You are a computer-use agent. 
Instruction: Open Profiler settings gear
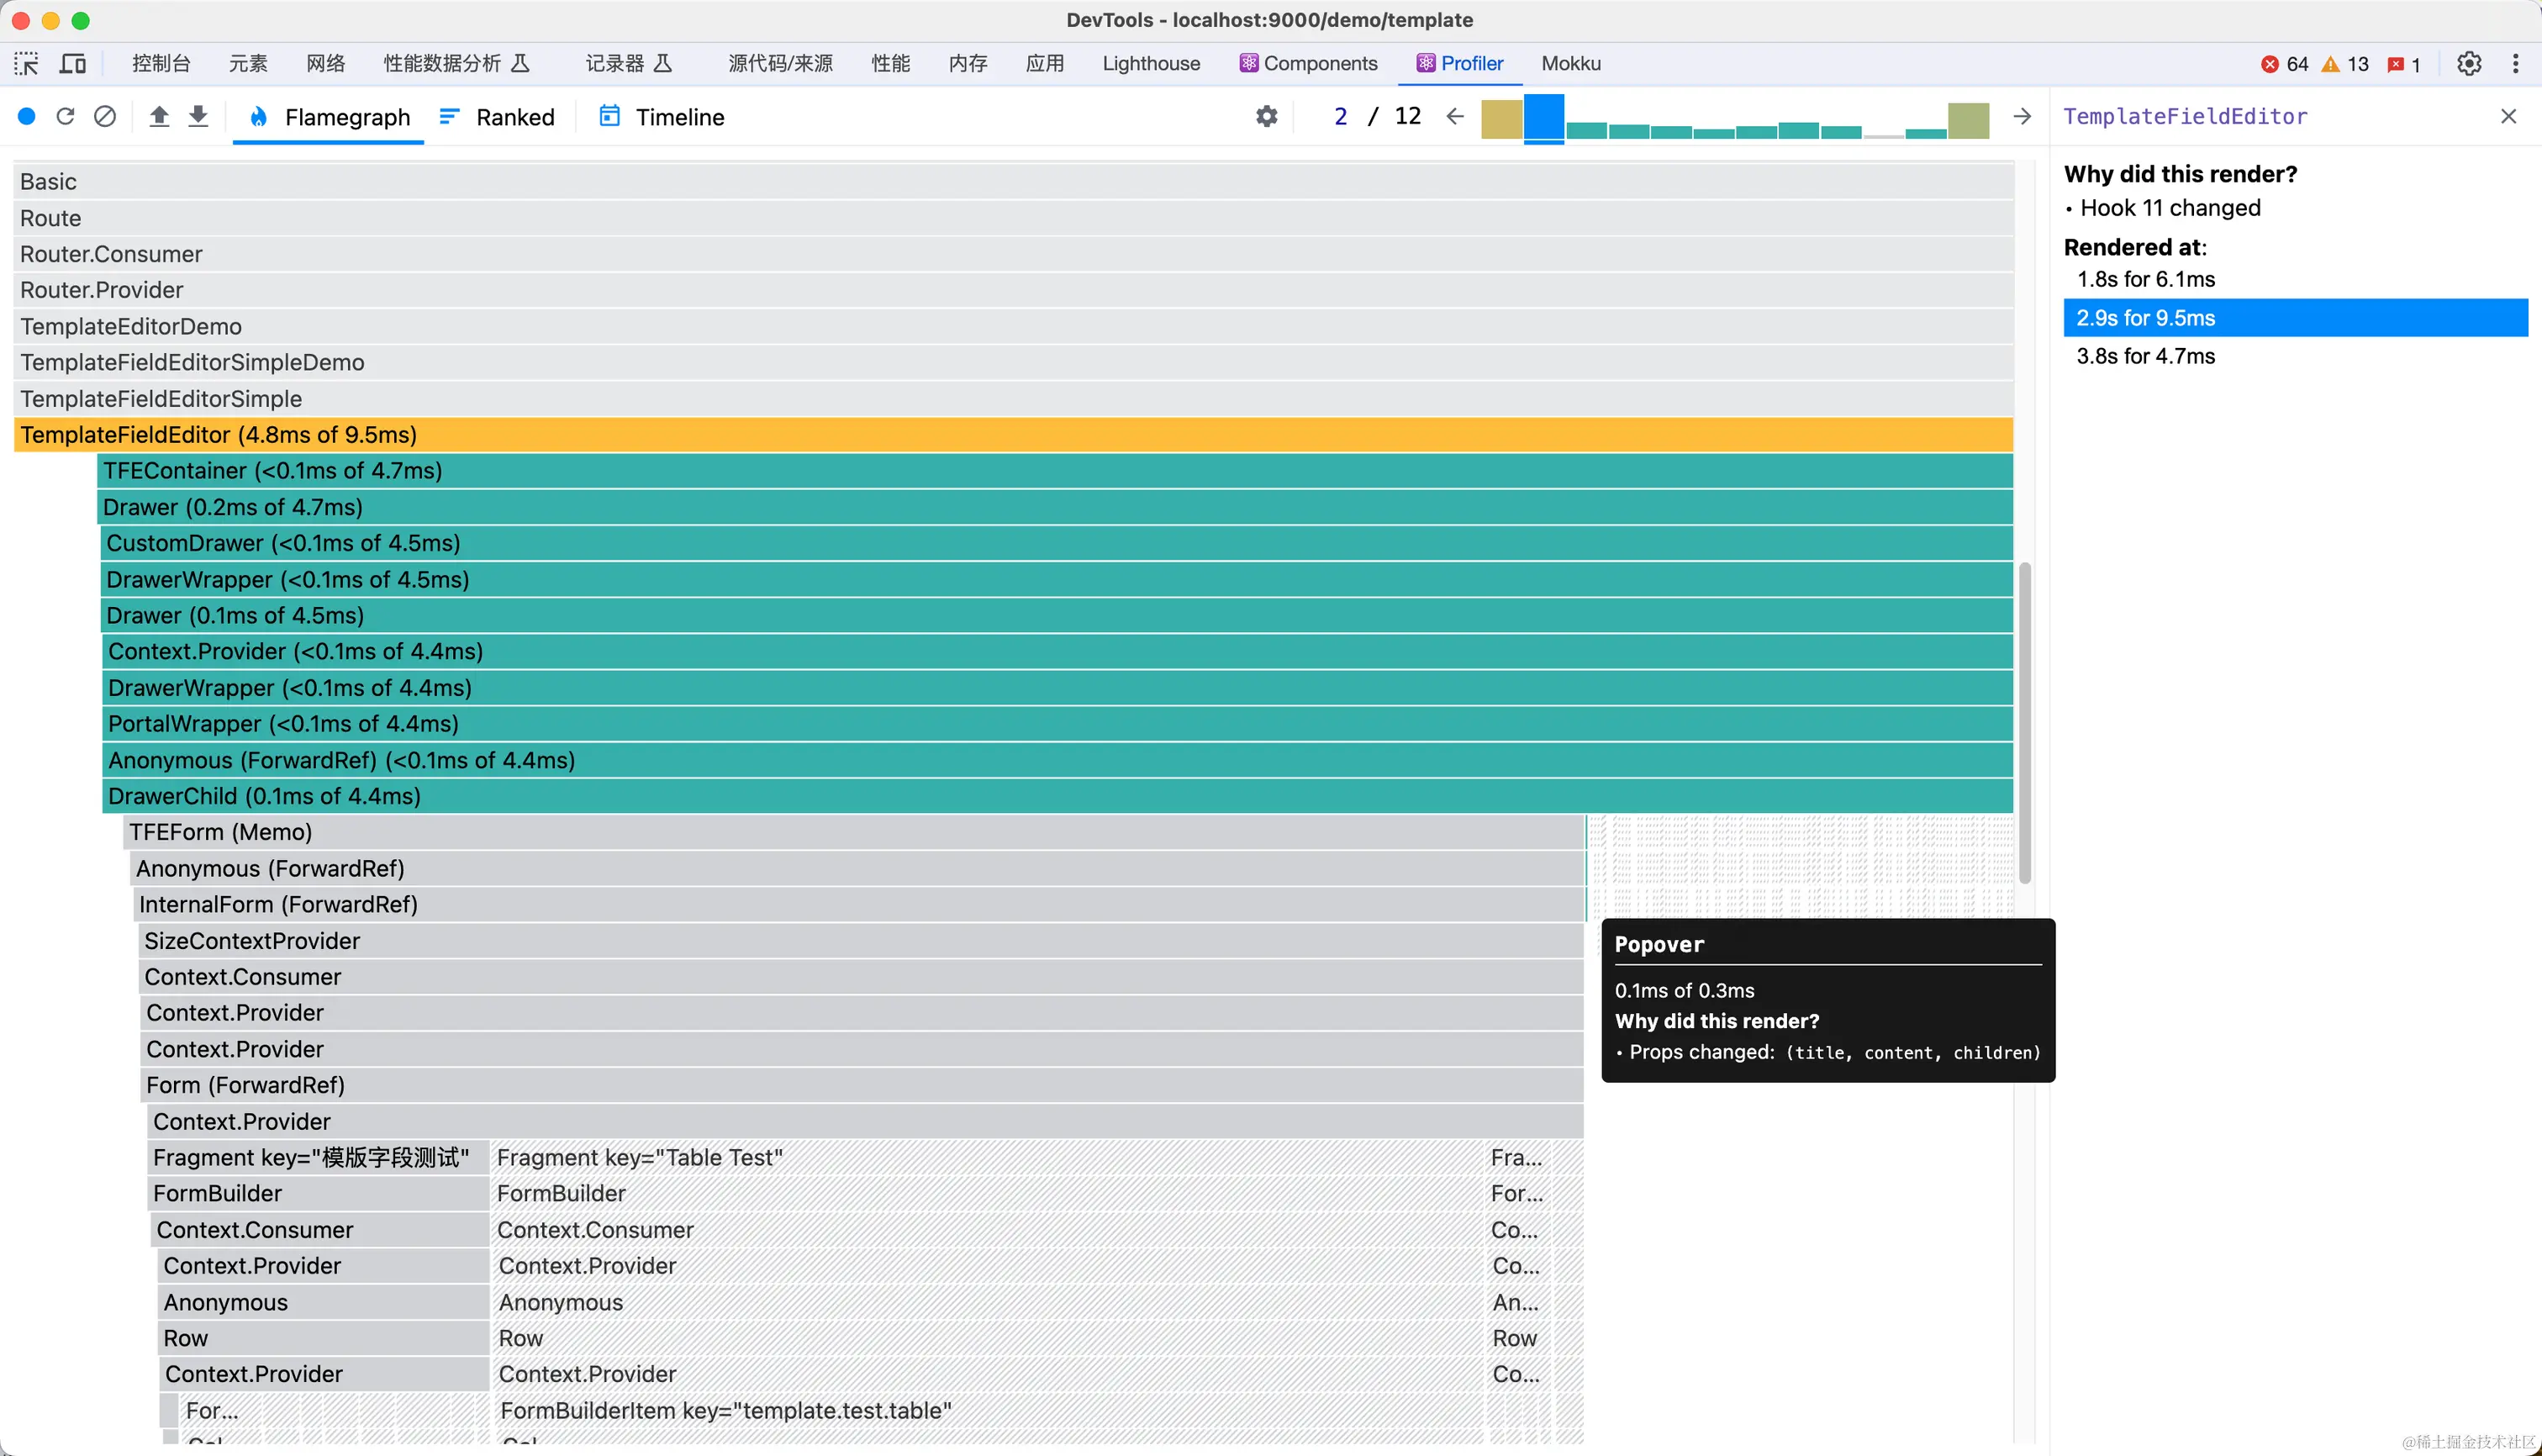(1266, 117)
